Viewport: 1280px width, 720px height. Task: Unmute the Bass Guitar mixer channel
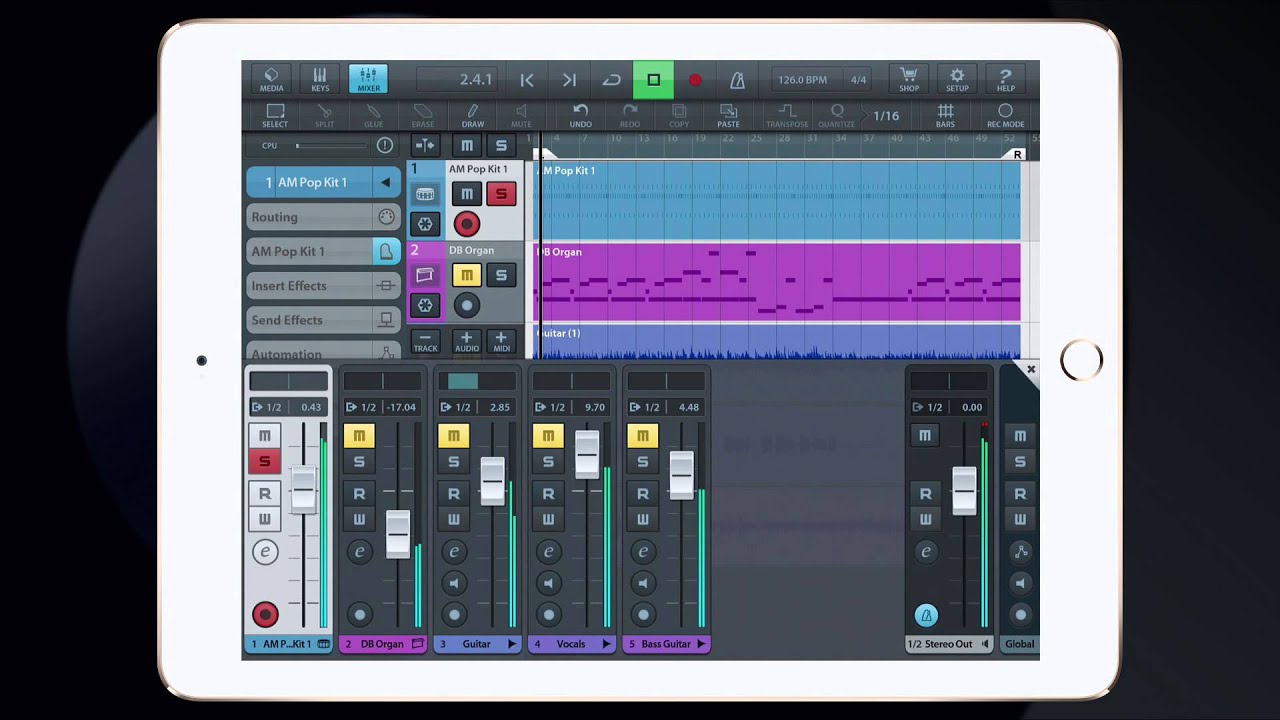click(x=642, y=436)
